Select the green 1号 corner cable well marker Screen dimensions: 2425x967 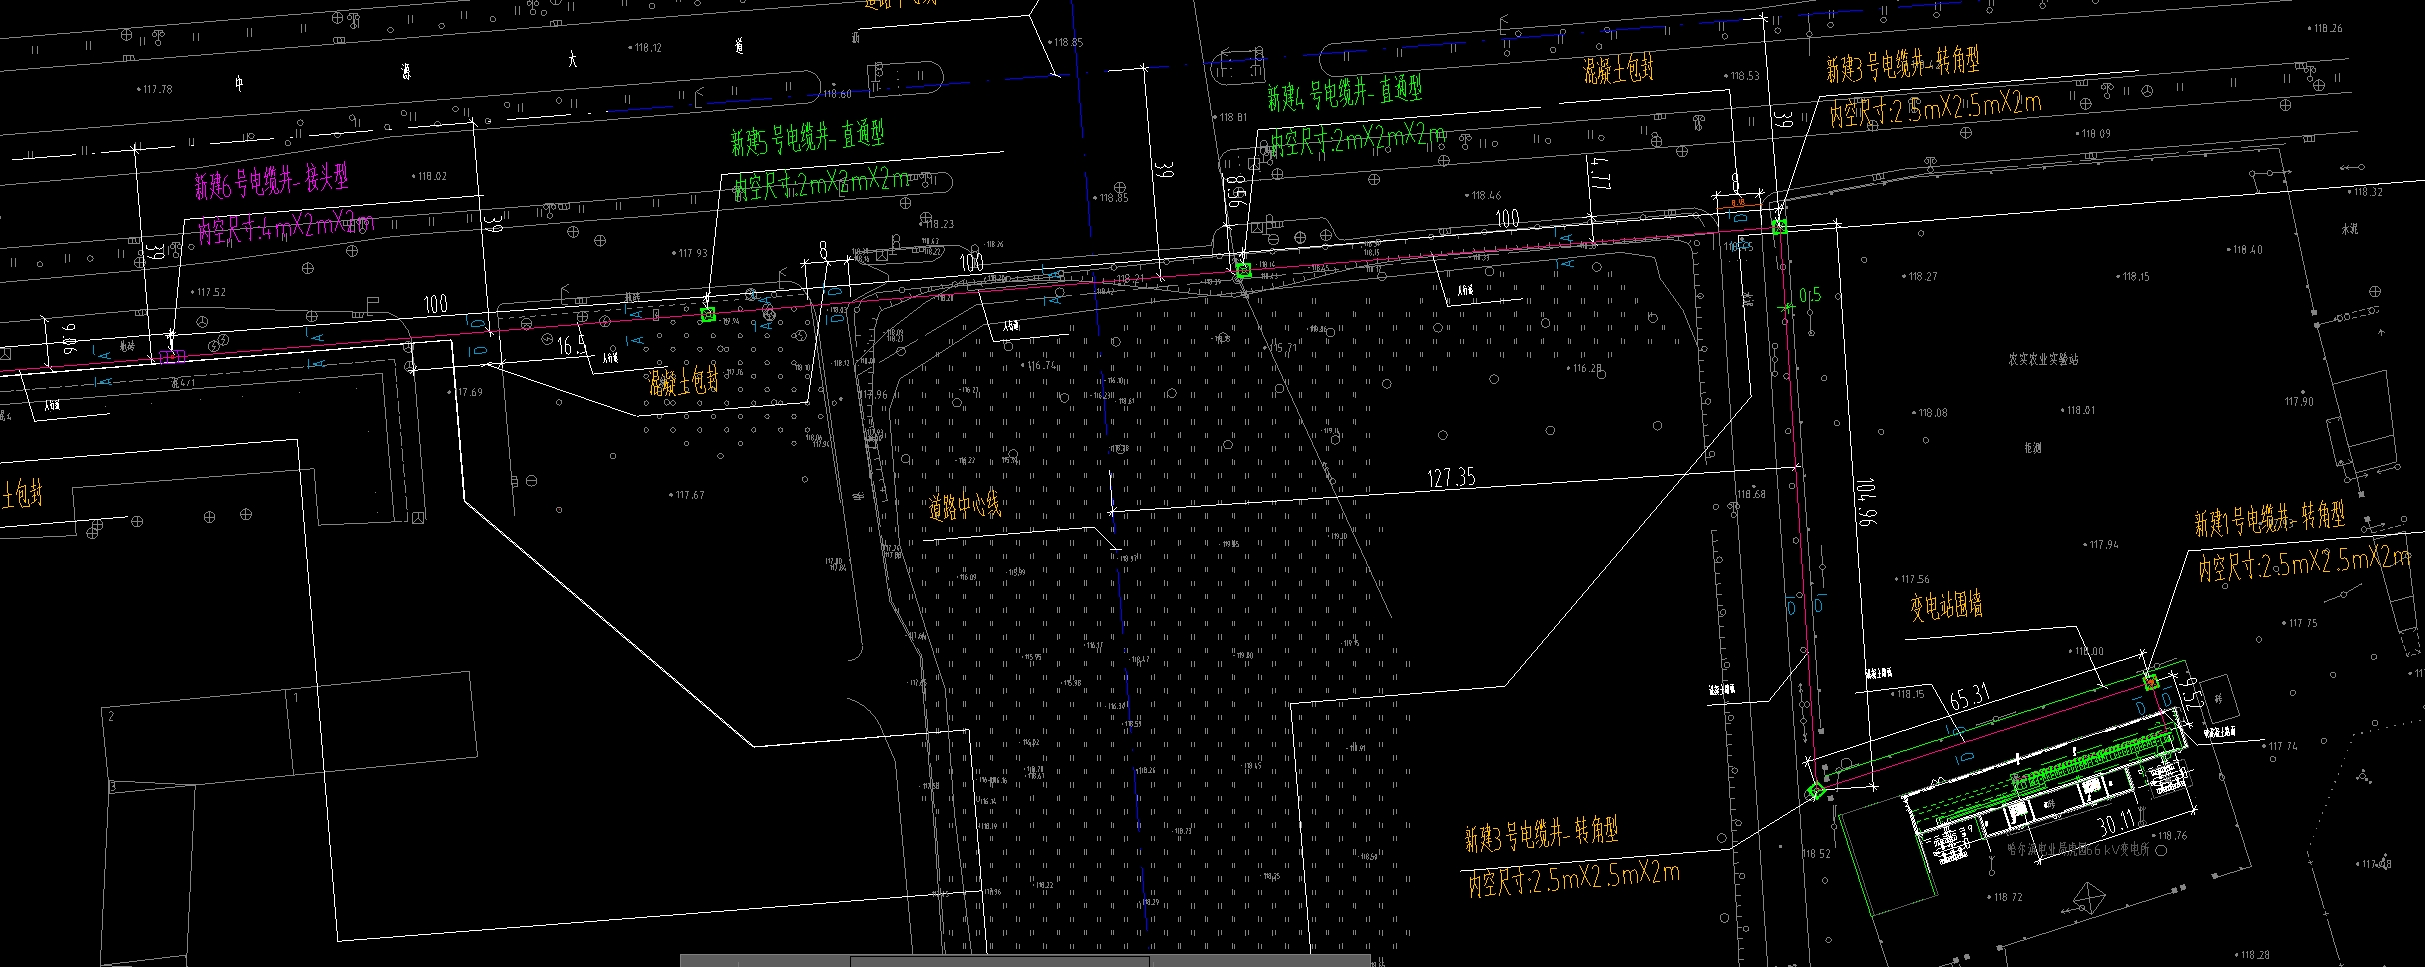pyautogui.click(x=2151, y=681)
